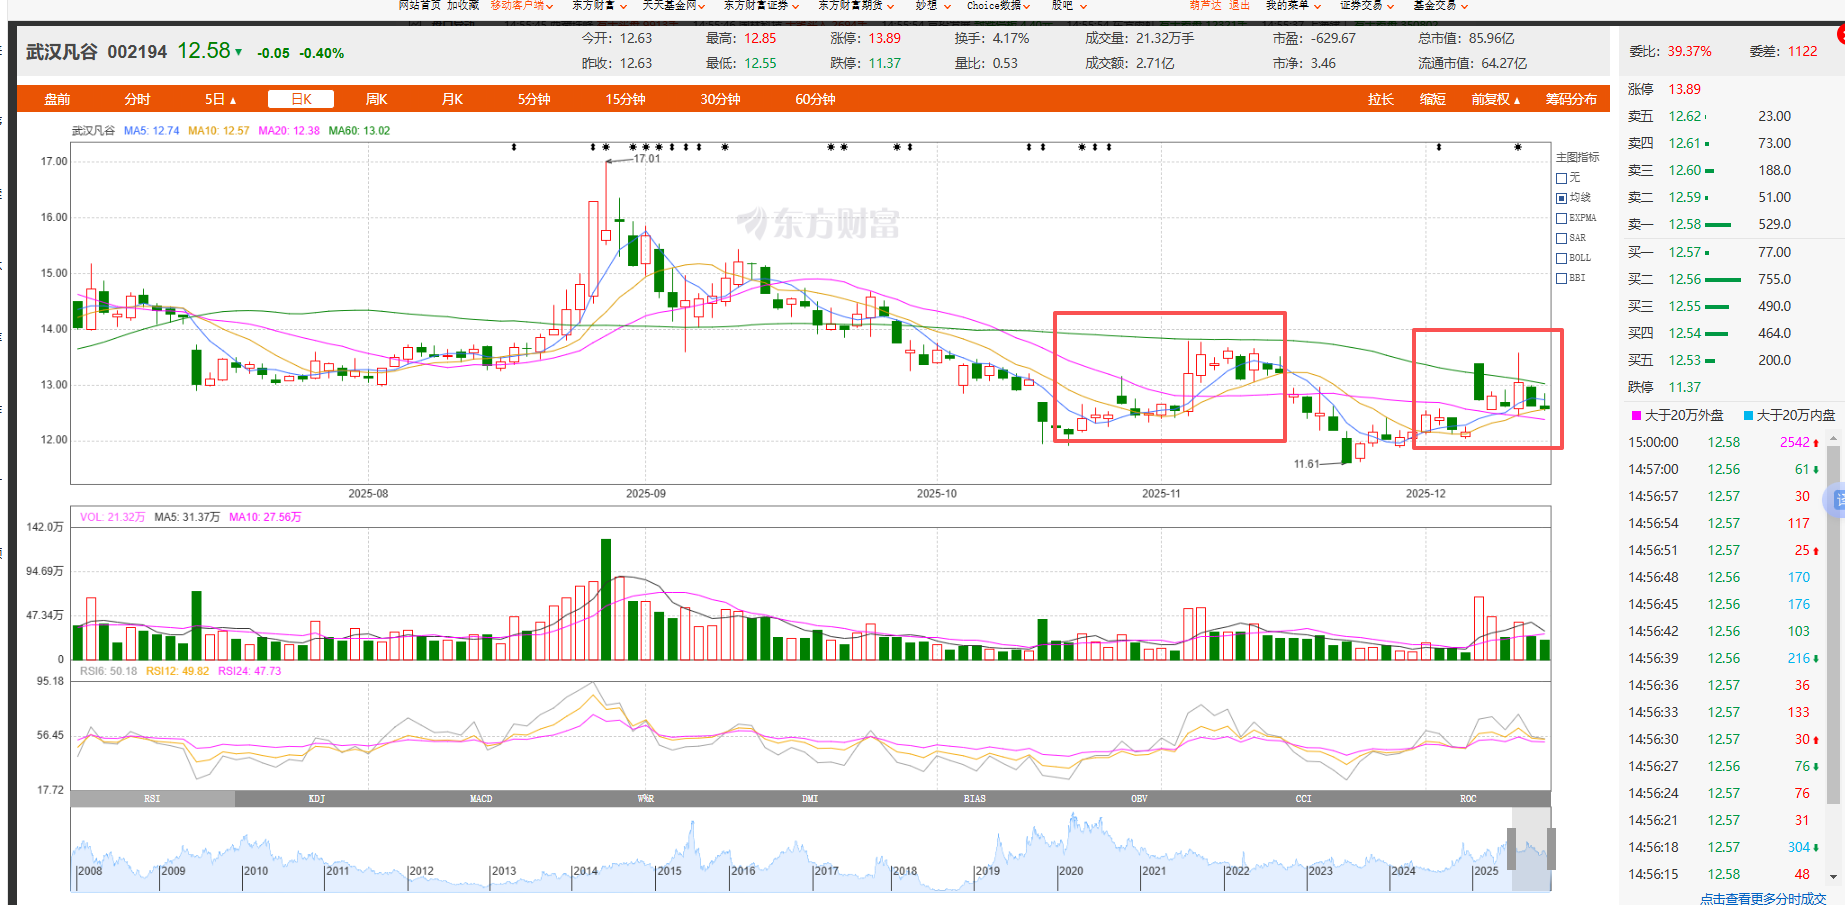Toggle the 均线 moving average checkbox
1845x905 pixels.
click(x=1561, y=198)
